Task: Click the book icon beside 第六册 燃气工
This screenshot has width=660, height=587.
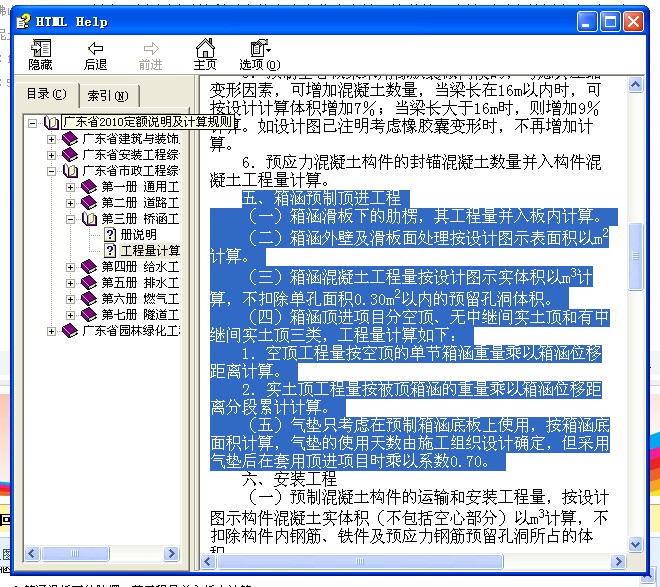Action: (89, 298)
